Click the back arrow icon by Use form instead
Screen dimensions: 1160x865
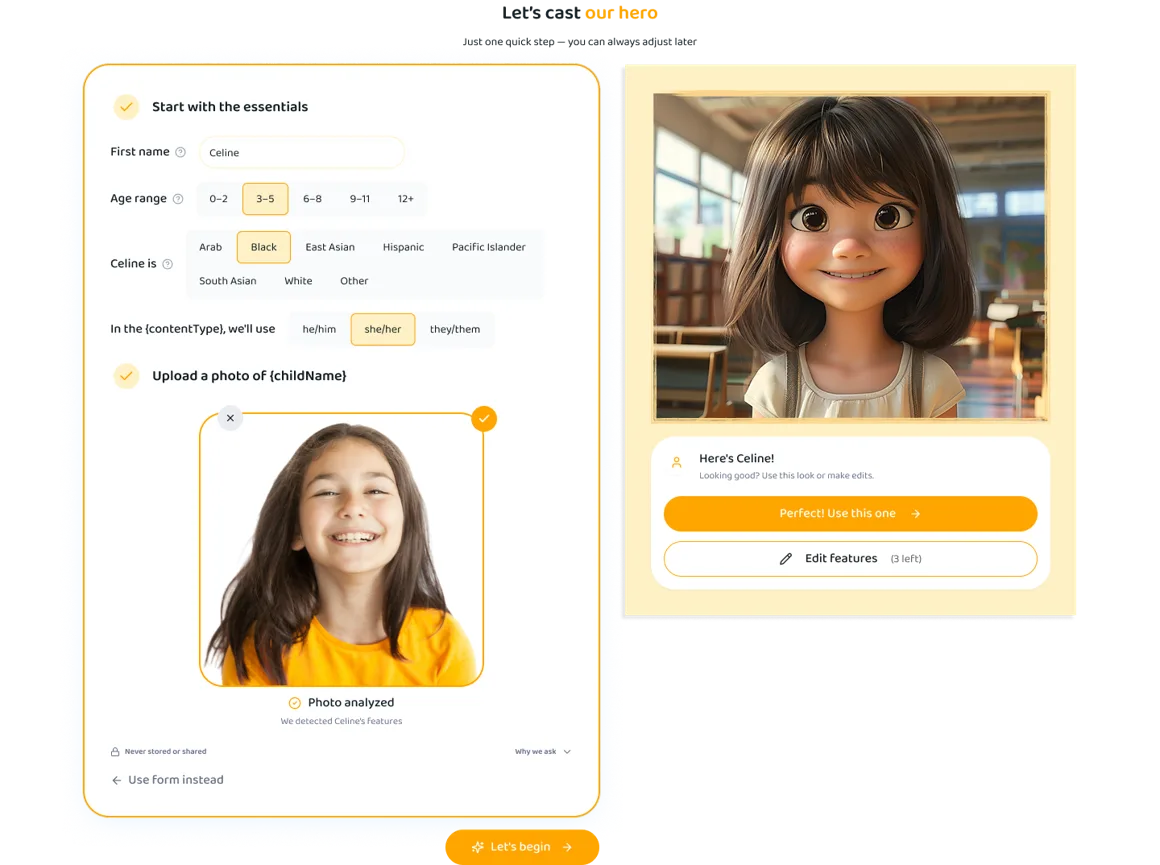click(x=116, y=780)
